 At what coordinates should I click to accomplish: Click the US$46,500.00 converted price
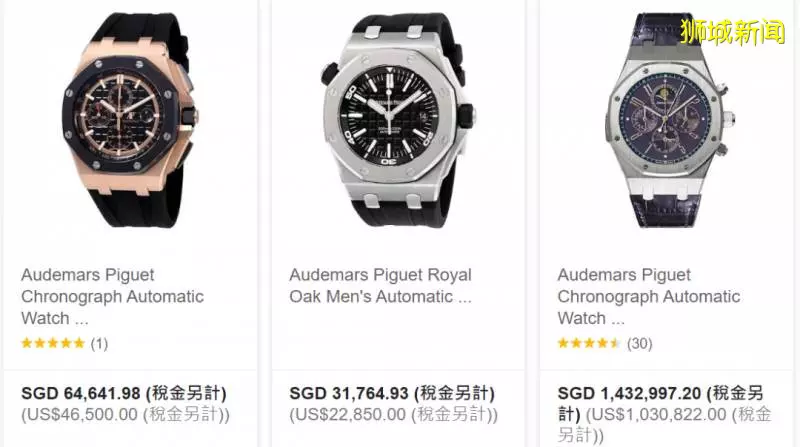click(x=82, y=414)
